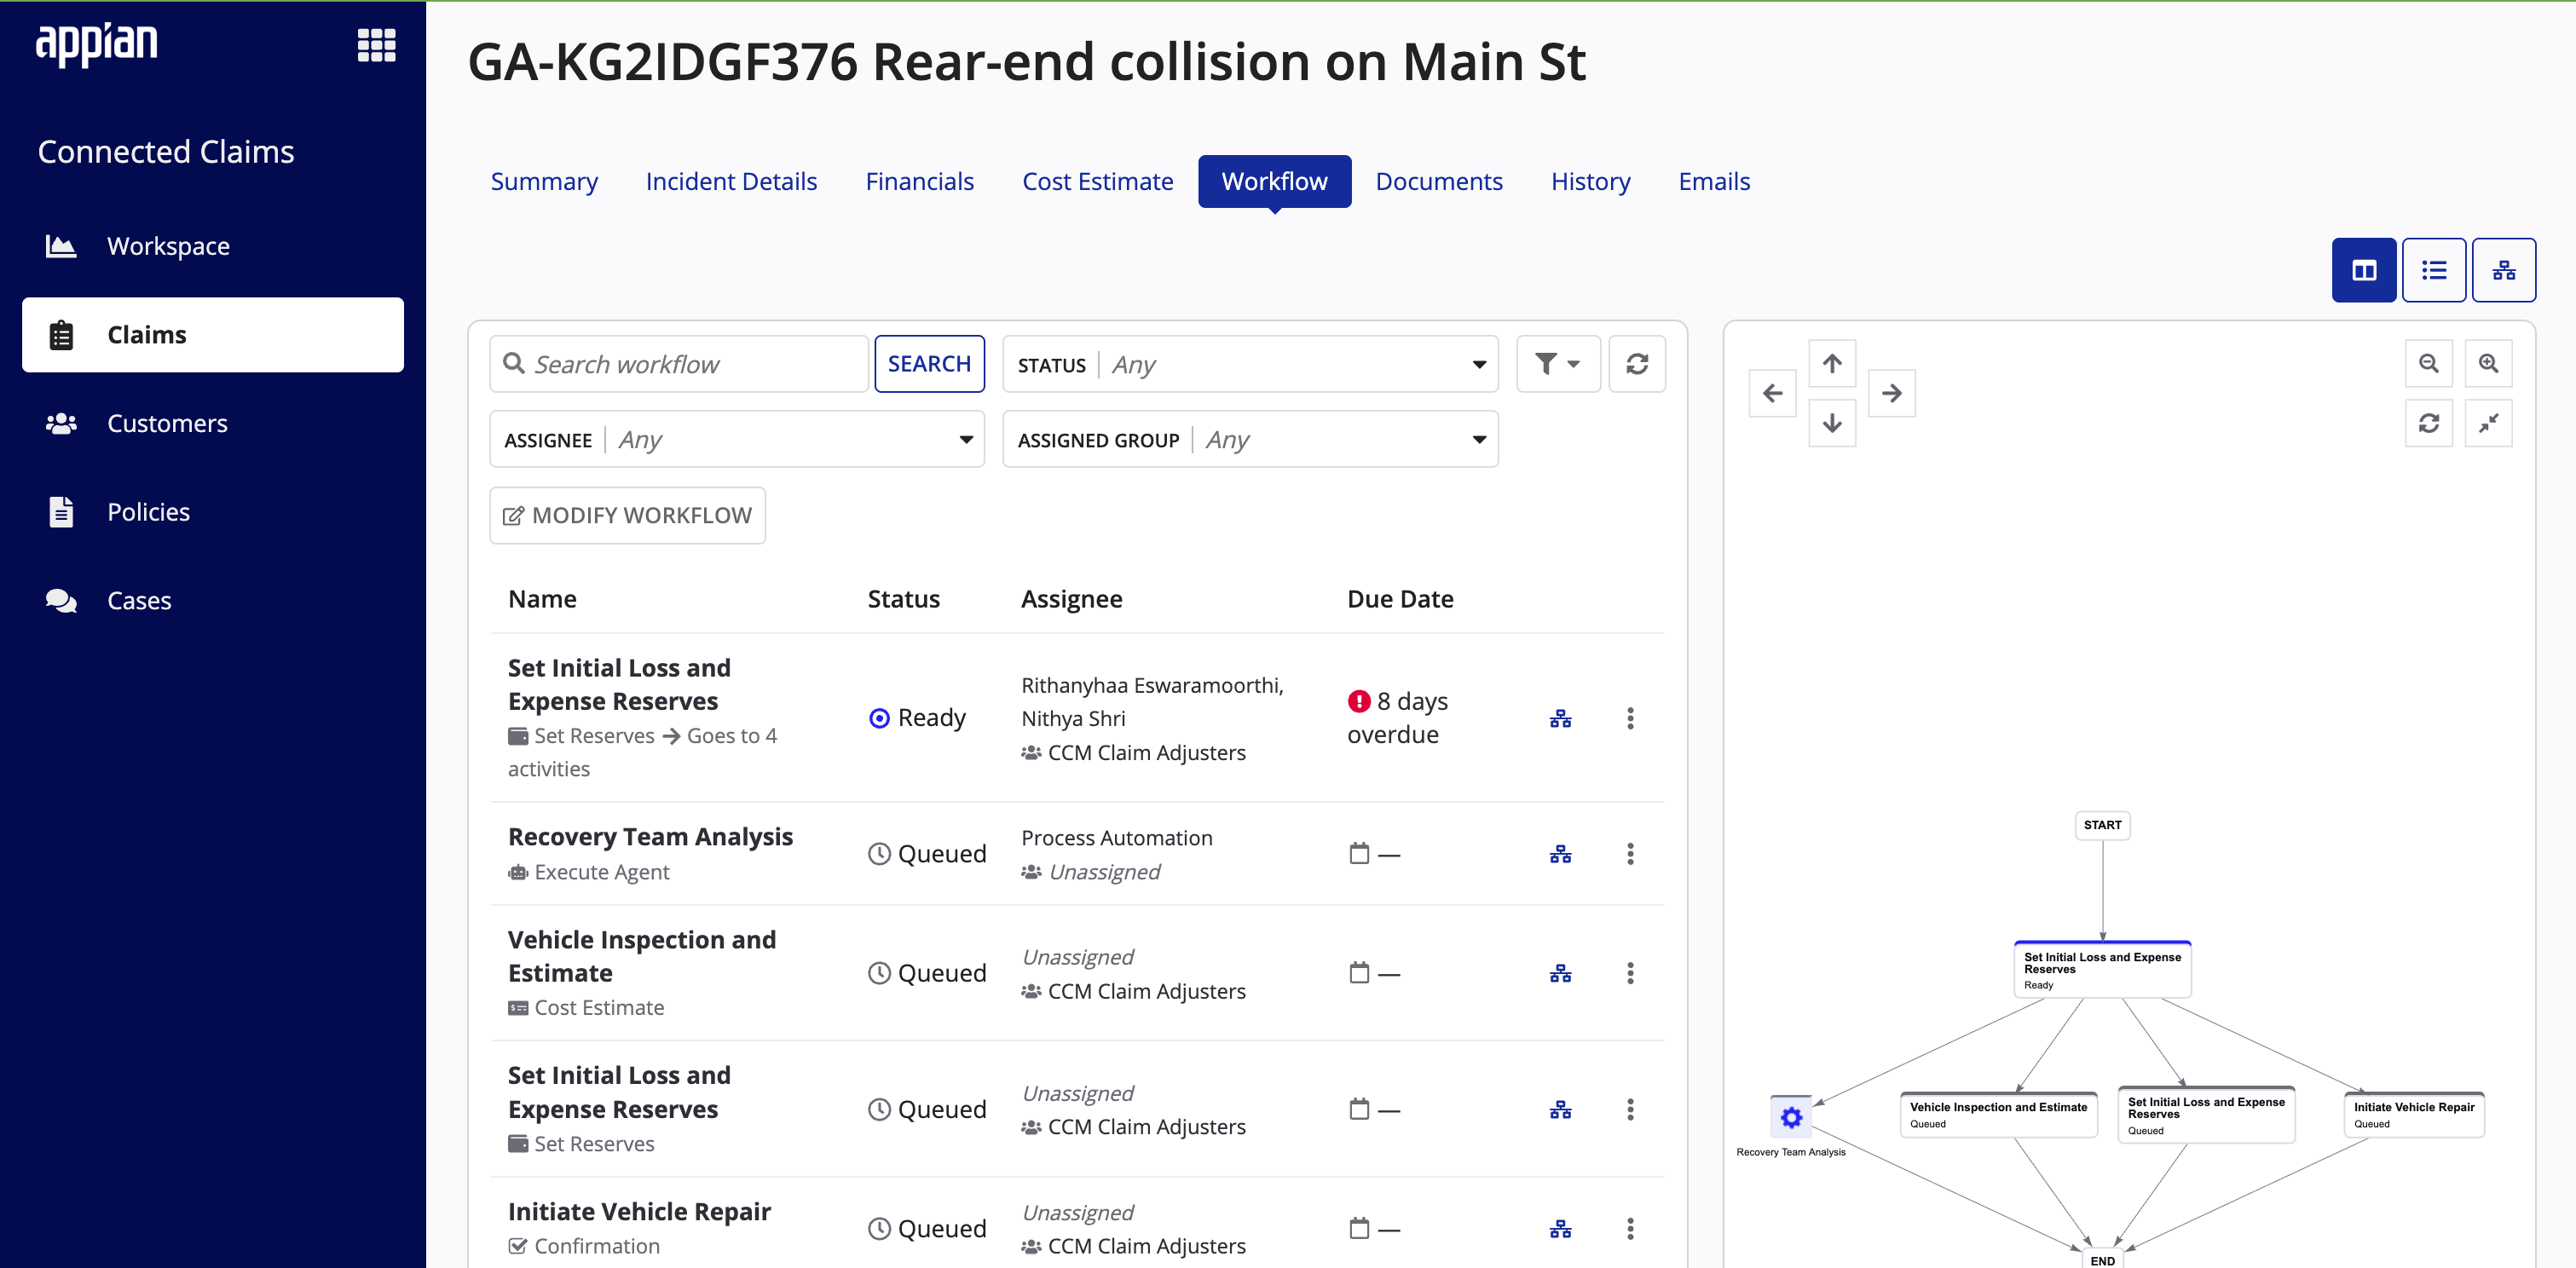Open the Emails tab
The image size is (2576, 1268).
[1714, 182]
